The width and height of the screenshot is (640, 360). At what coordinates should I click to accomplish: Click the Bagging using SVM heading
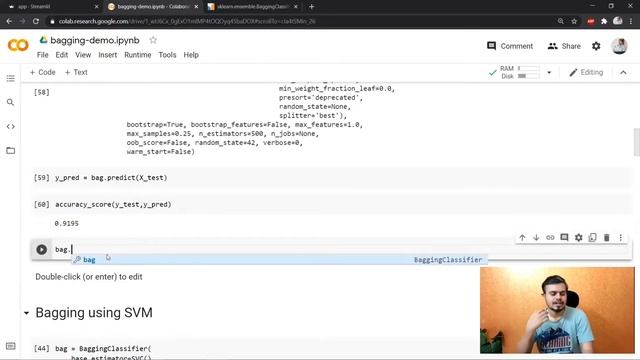(x=94, y=313)
